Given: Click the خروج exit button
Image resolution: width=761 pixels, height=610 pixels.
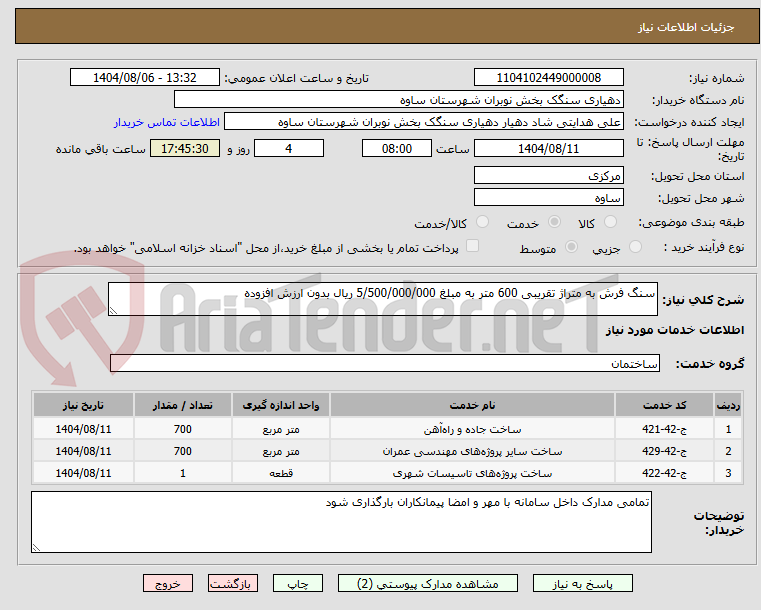Looking at the screenshot, I should click(168, 583).
